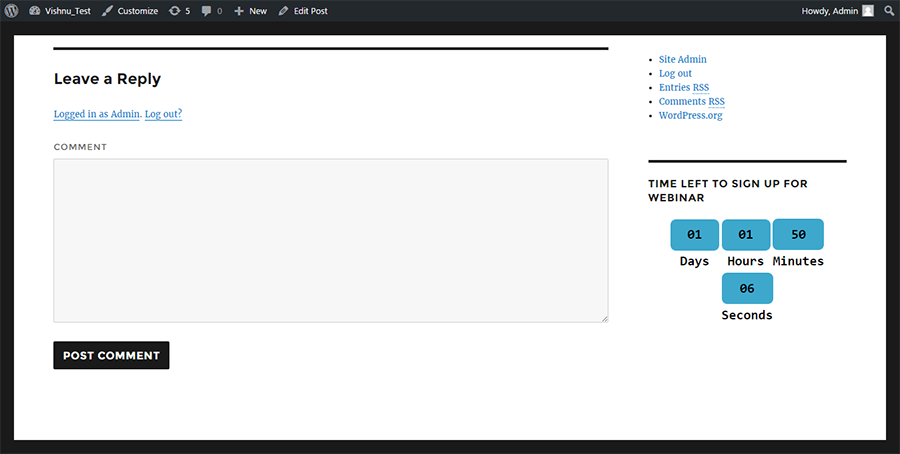Screen dimensions: 900x454
Task: Open the Site Admin sidebar link
Action: pos(682,59)
